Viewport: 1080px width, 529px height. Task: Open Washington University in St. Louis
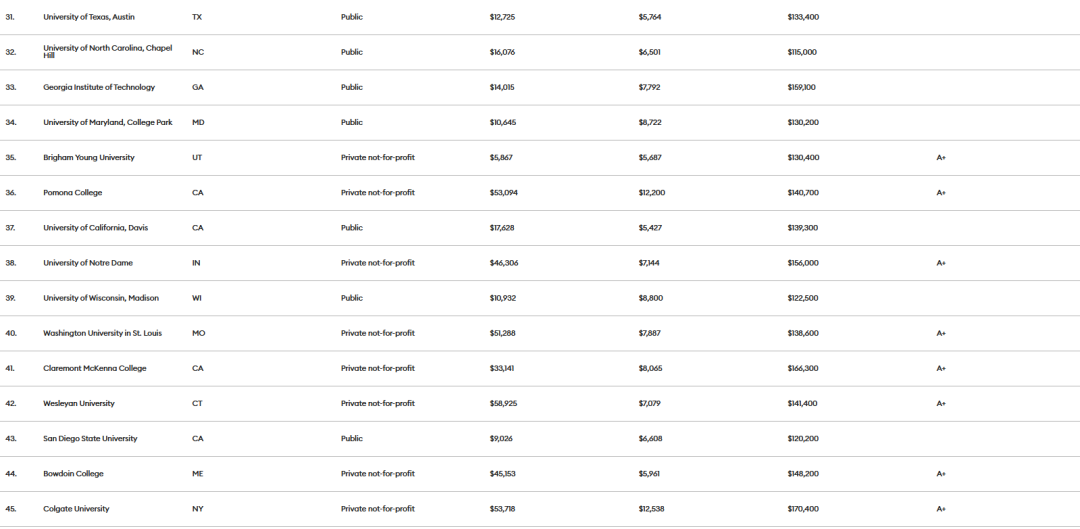[x=103, y=333]
